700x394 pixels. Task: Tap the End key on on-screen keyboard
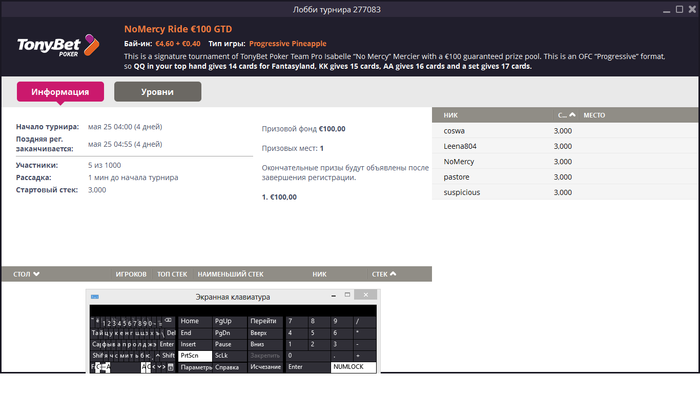(x=195, y=333)
